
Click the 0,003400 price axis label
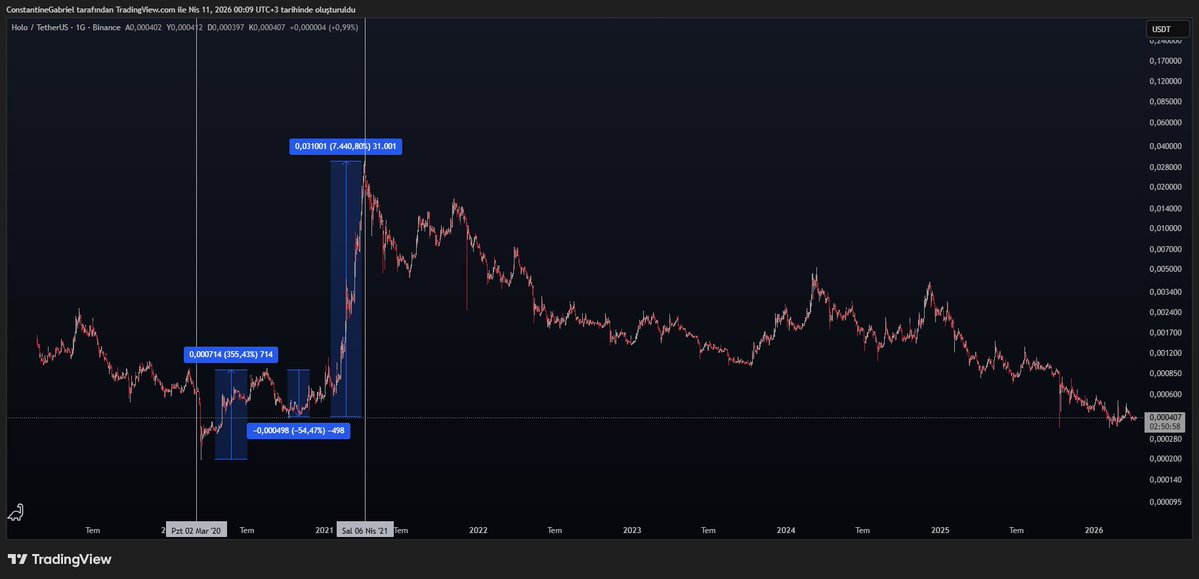(x=1167, y=292)
